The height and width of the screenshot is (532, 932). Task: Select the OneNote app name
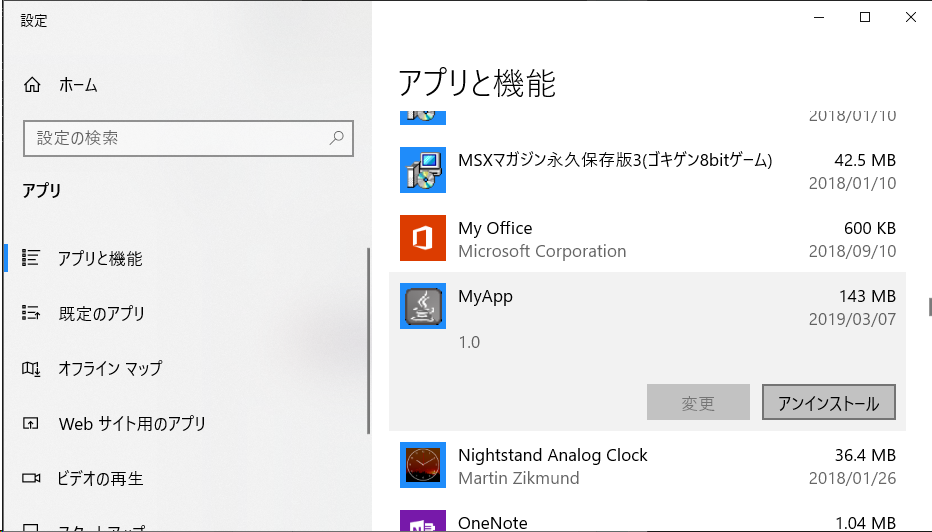pos(493,523)
